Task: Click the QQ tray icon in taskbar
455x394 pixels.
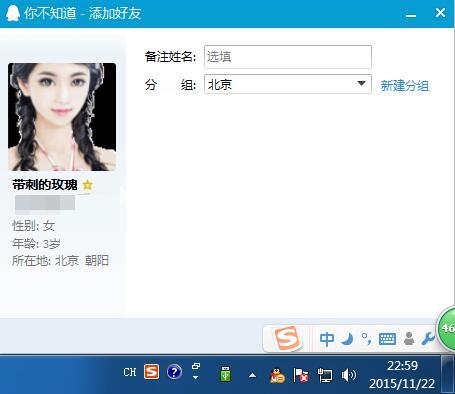Action: (x=277, y=375)
